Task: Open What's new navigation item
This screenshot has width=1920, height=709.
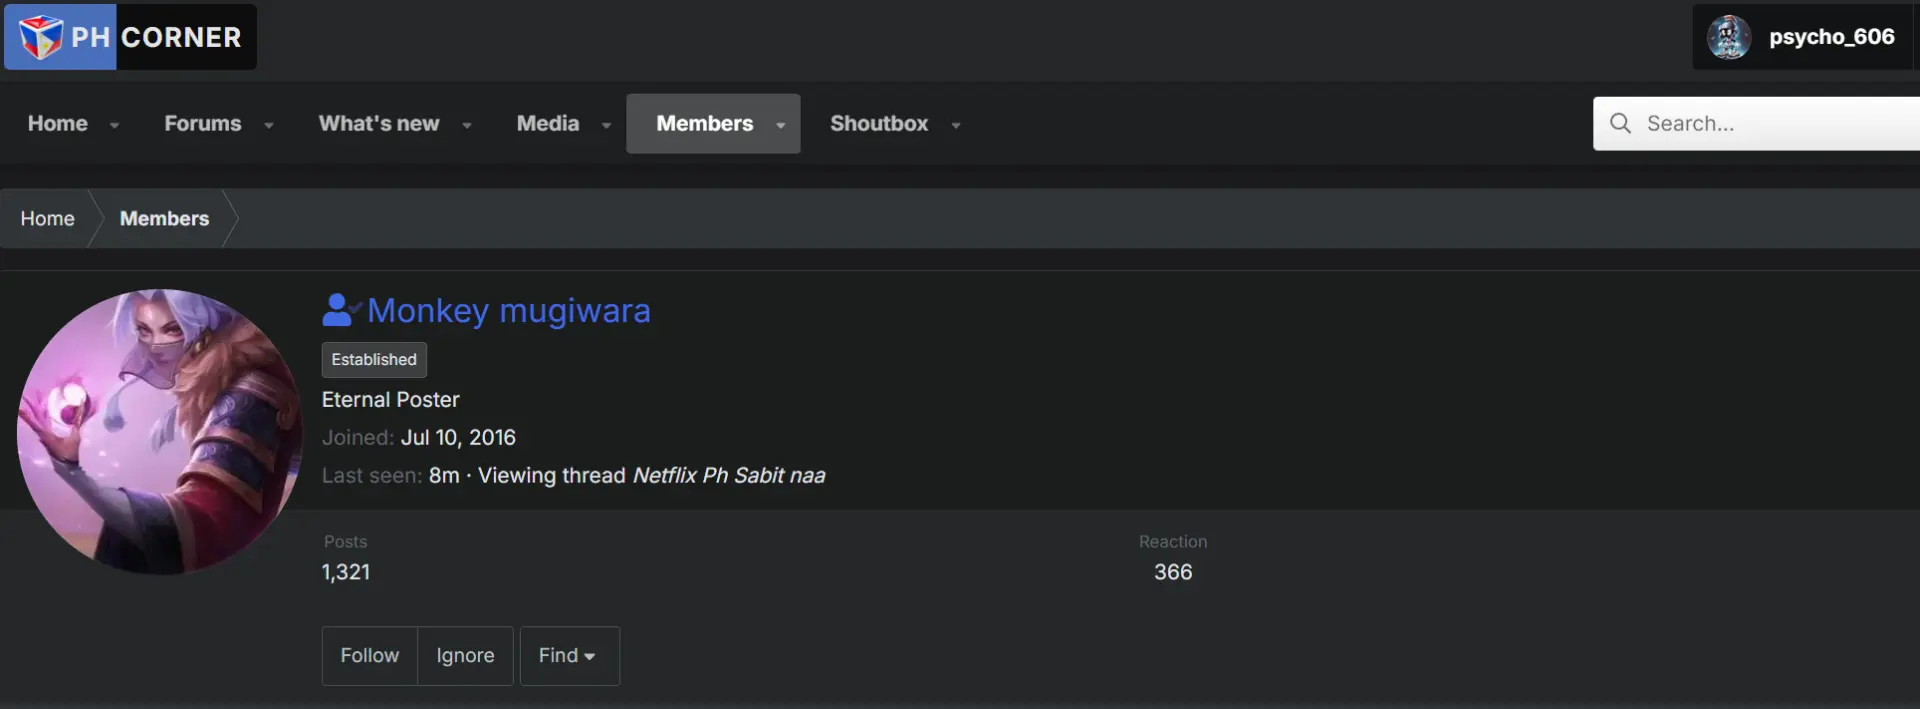Action: 379,123
